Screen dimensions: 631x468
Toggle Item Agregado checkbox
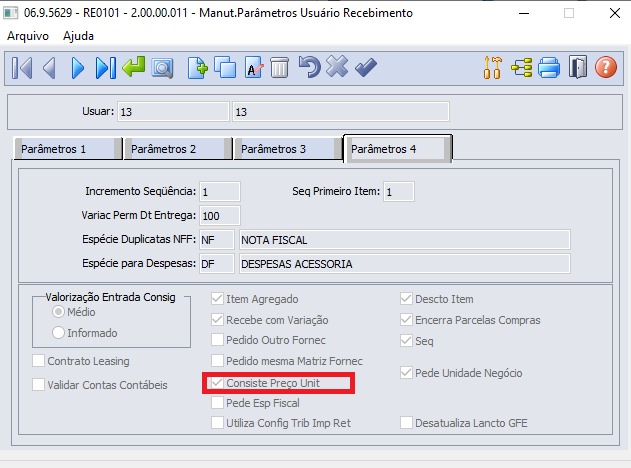click(x=217, y=299)
